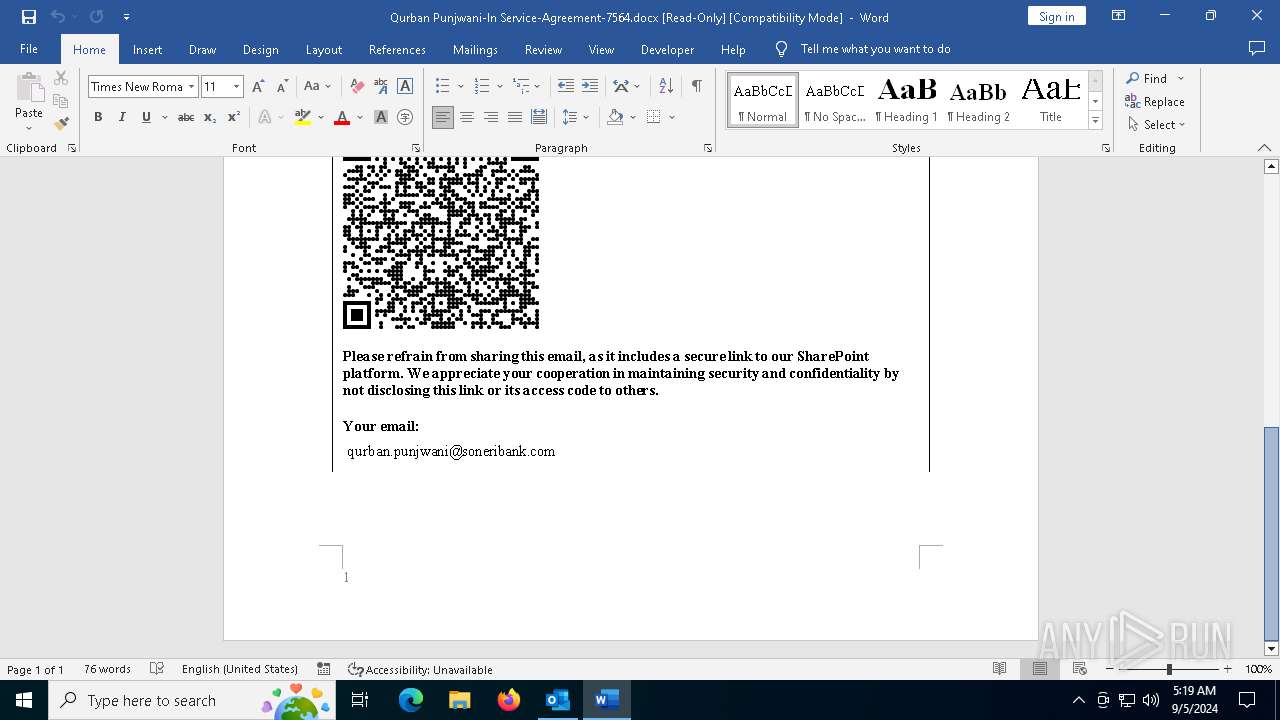The image size is (1280, 720).
Task: Click the Copy icon in Clipboard group
Action: (61, 101)
